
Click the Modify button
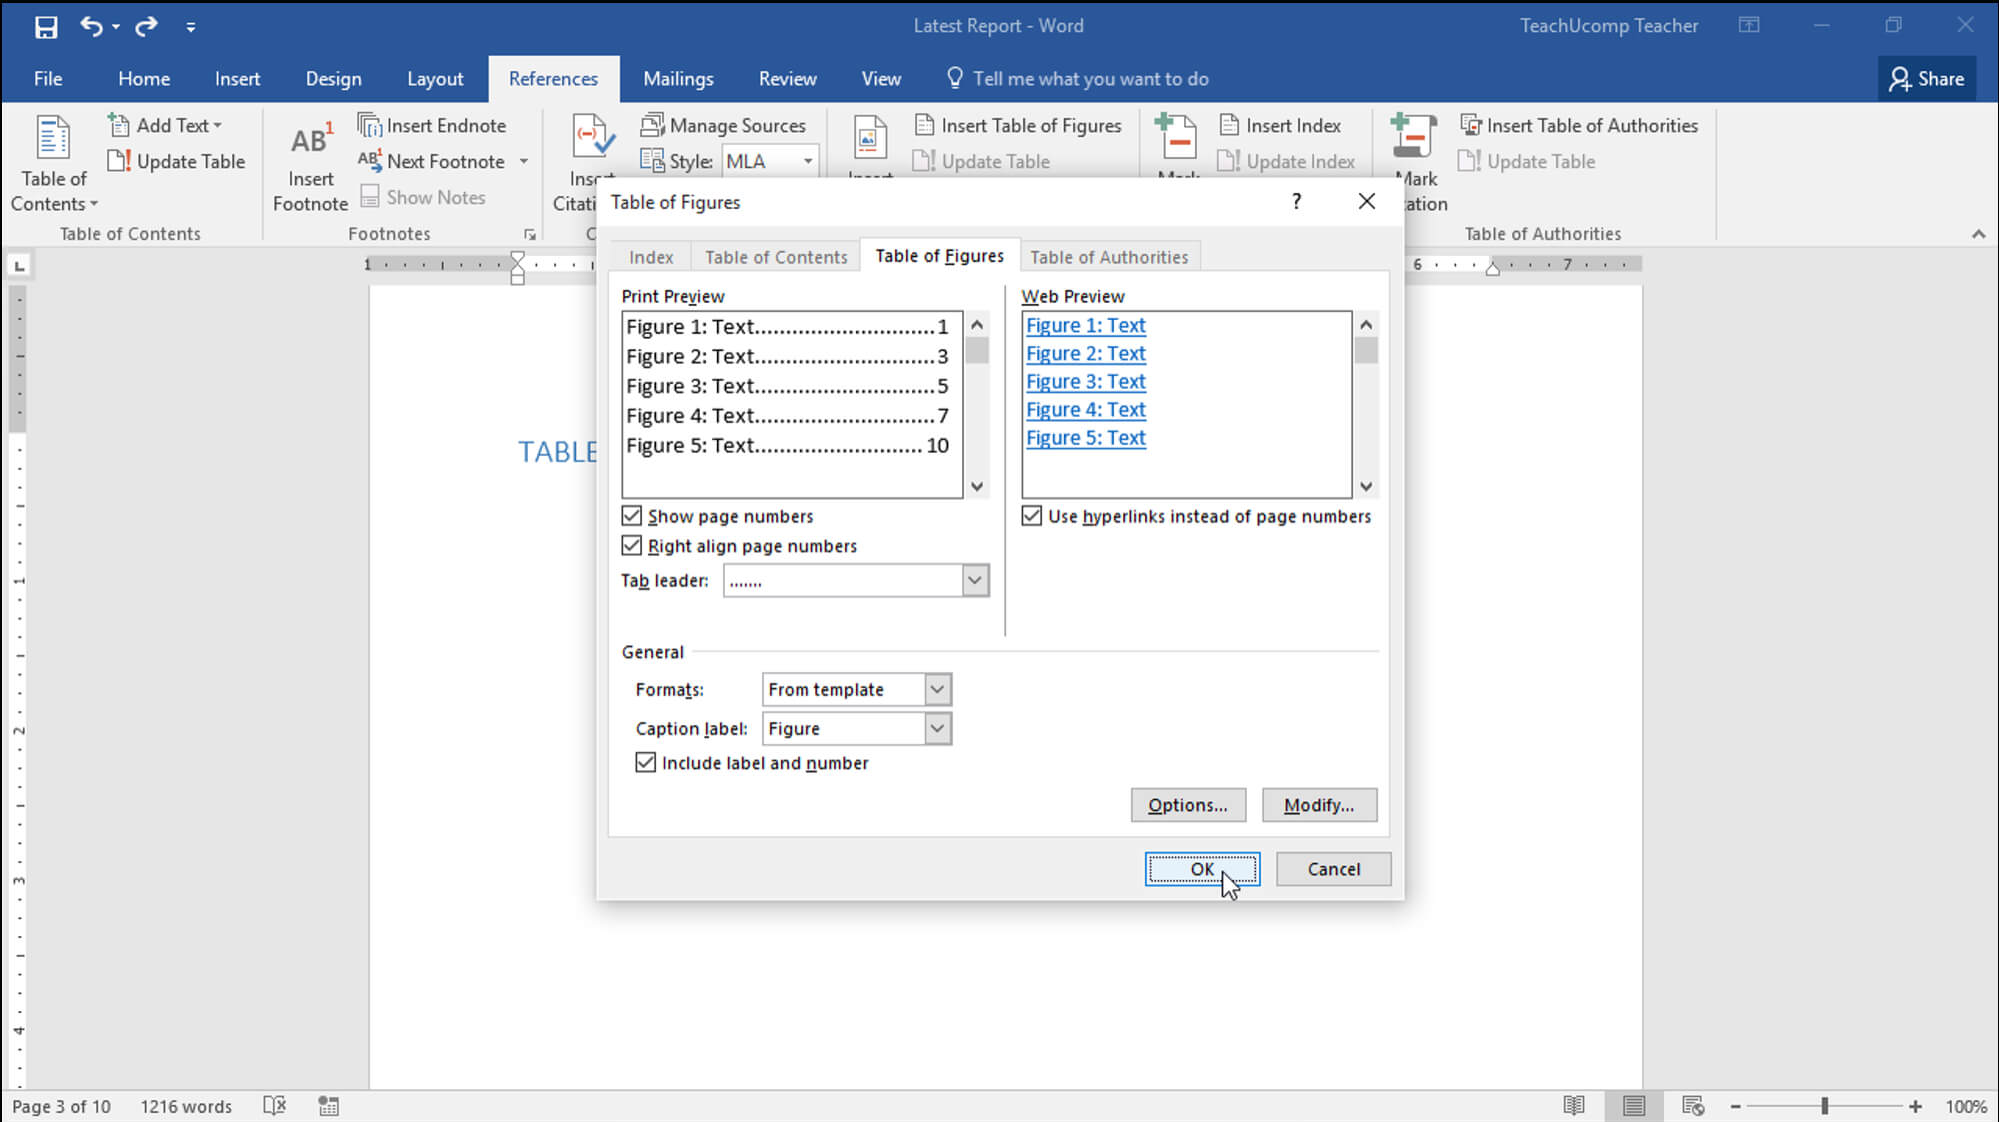pyautogui.click(x=1317, y=803)
